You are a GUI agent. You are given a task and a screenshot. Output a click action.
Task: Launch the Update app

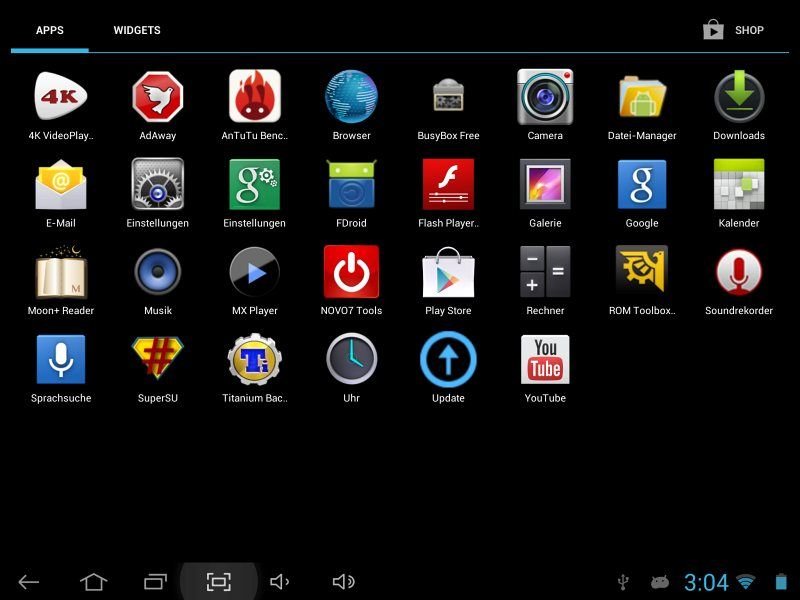pos(448,359)
